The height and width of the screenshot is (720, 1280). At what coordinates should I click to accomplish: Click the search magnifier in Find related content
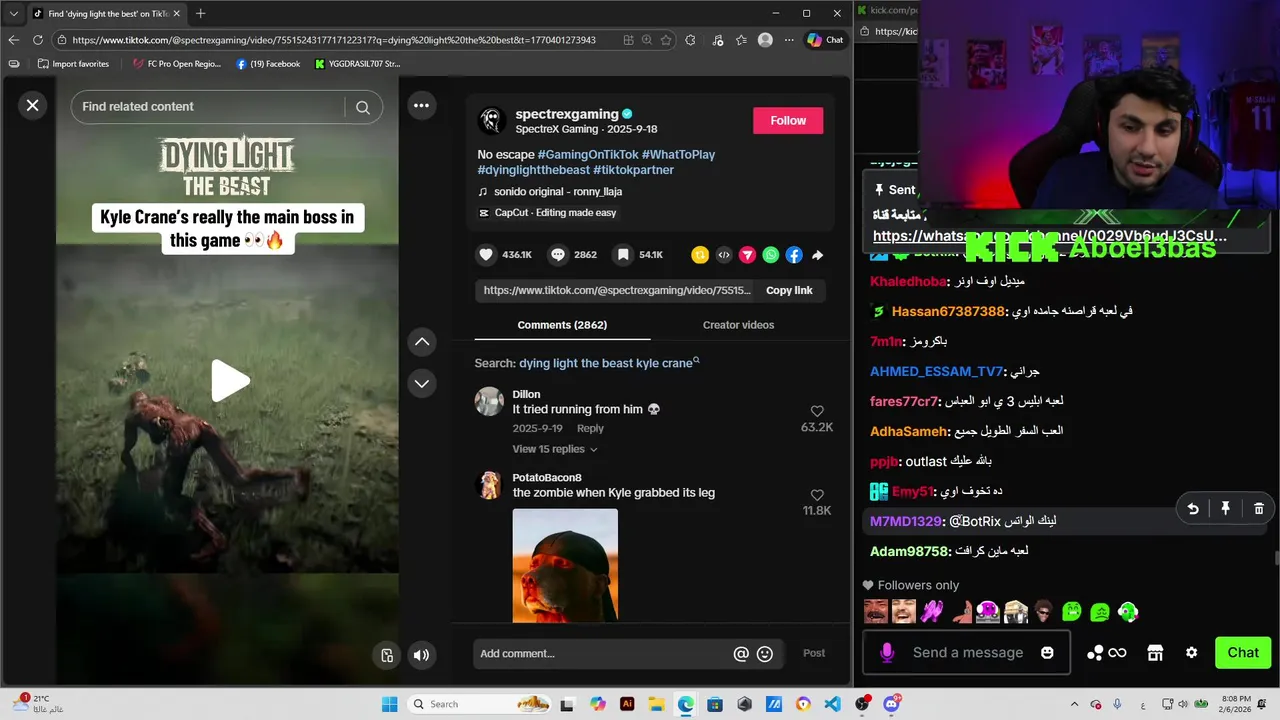point(363,107)
